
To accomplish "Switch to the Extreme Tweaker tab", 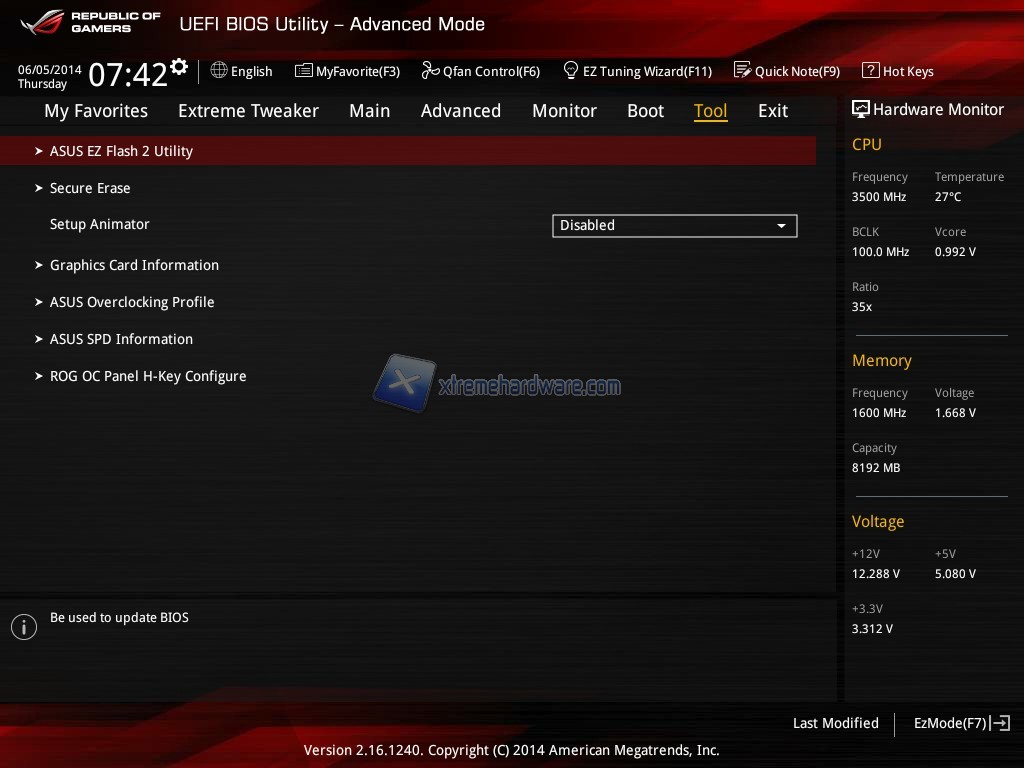I will pos(248,111).
